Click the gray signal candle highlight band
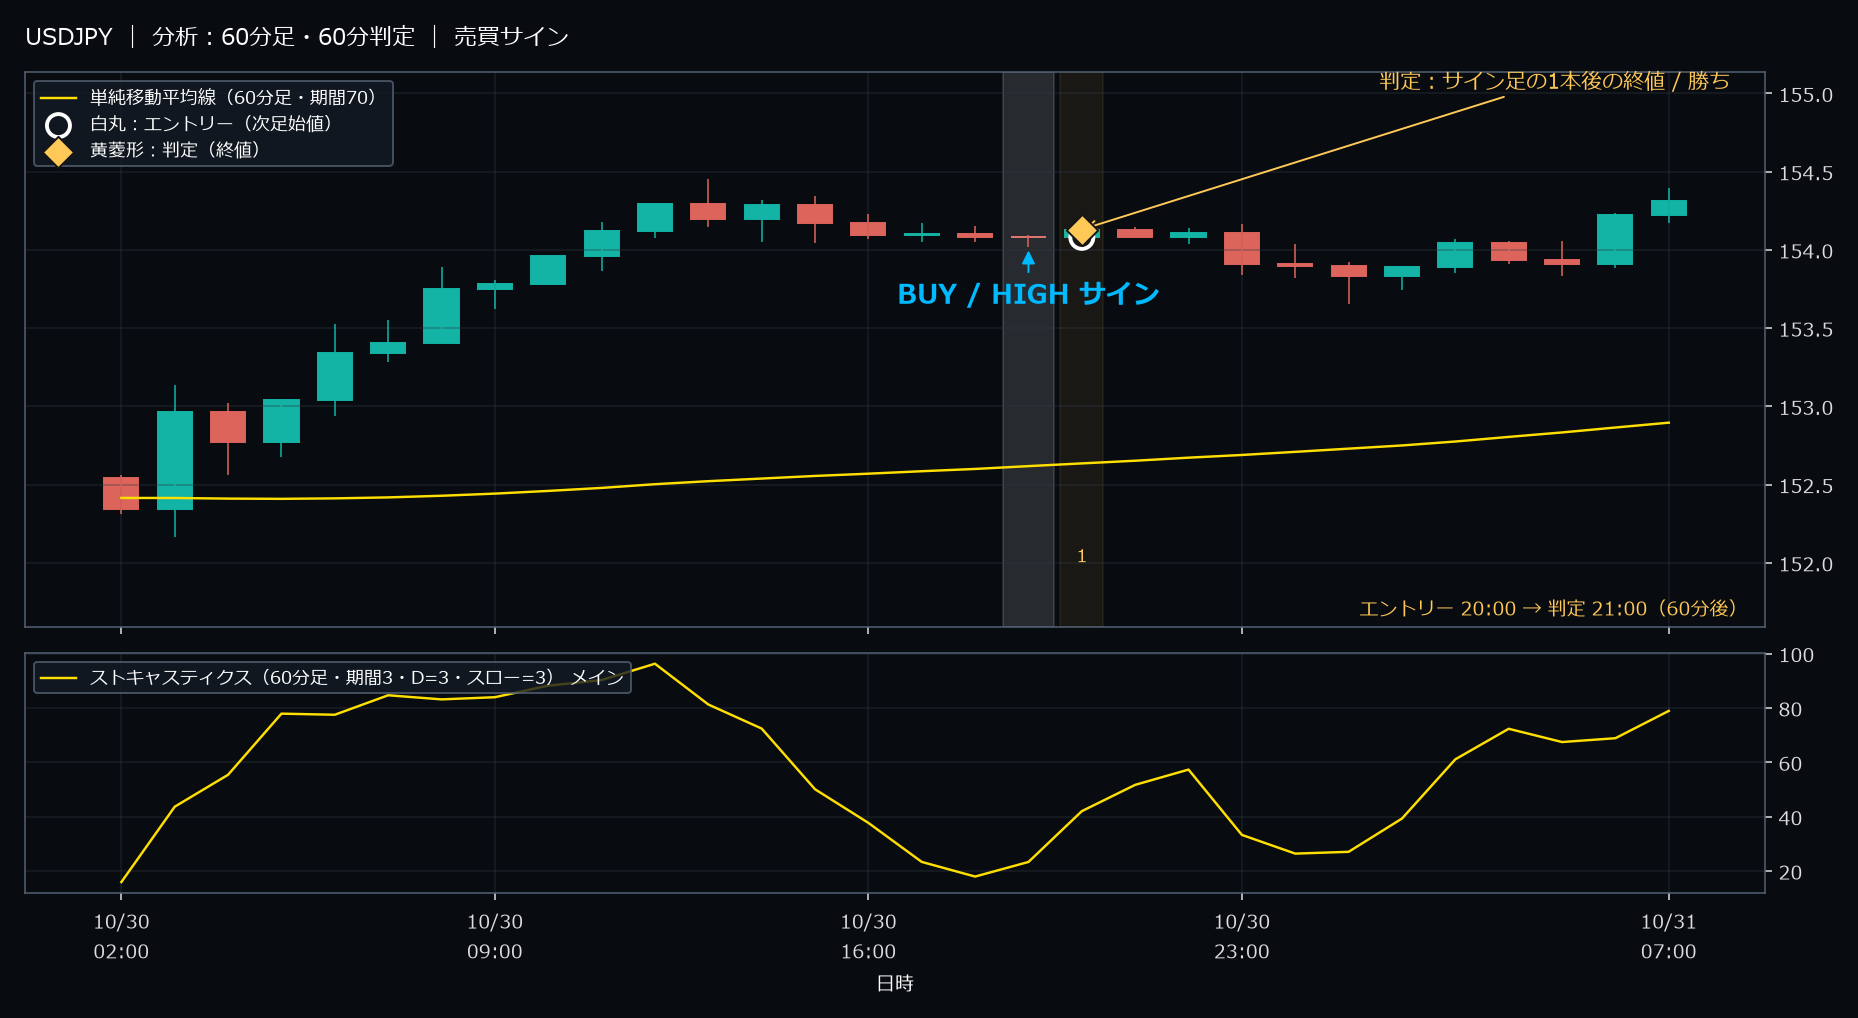Image resolution: width=1858 pixels, height=1018 pixels. tap(1028, 349)
